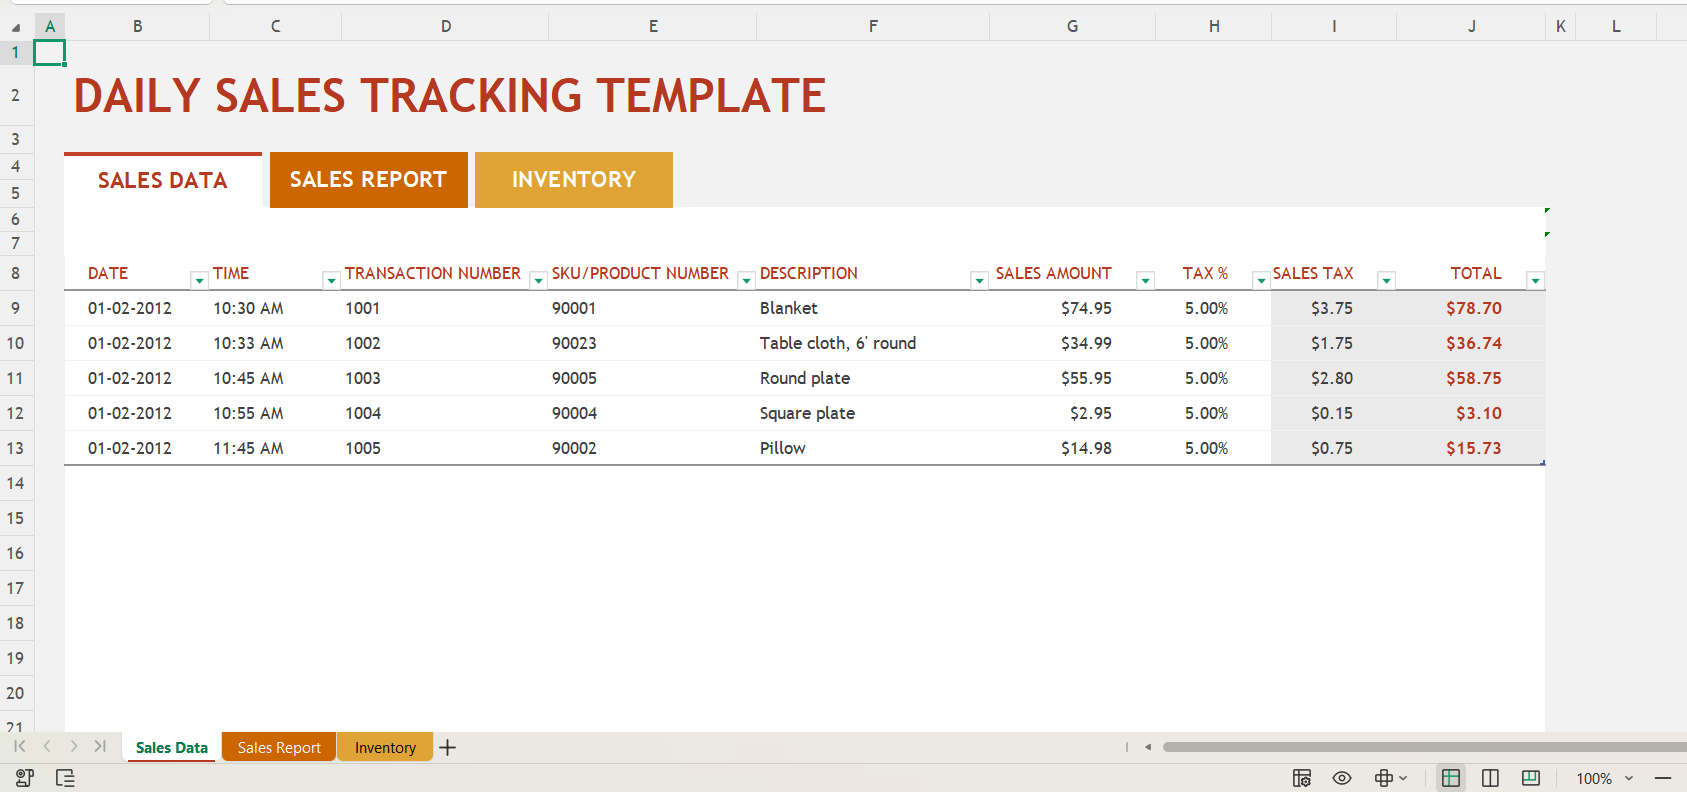Jump to the first sheet arrow
1687x792 pixels.
coord(20,746)
